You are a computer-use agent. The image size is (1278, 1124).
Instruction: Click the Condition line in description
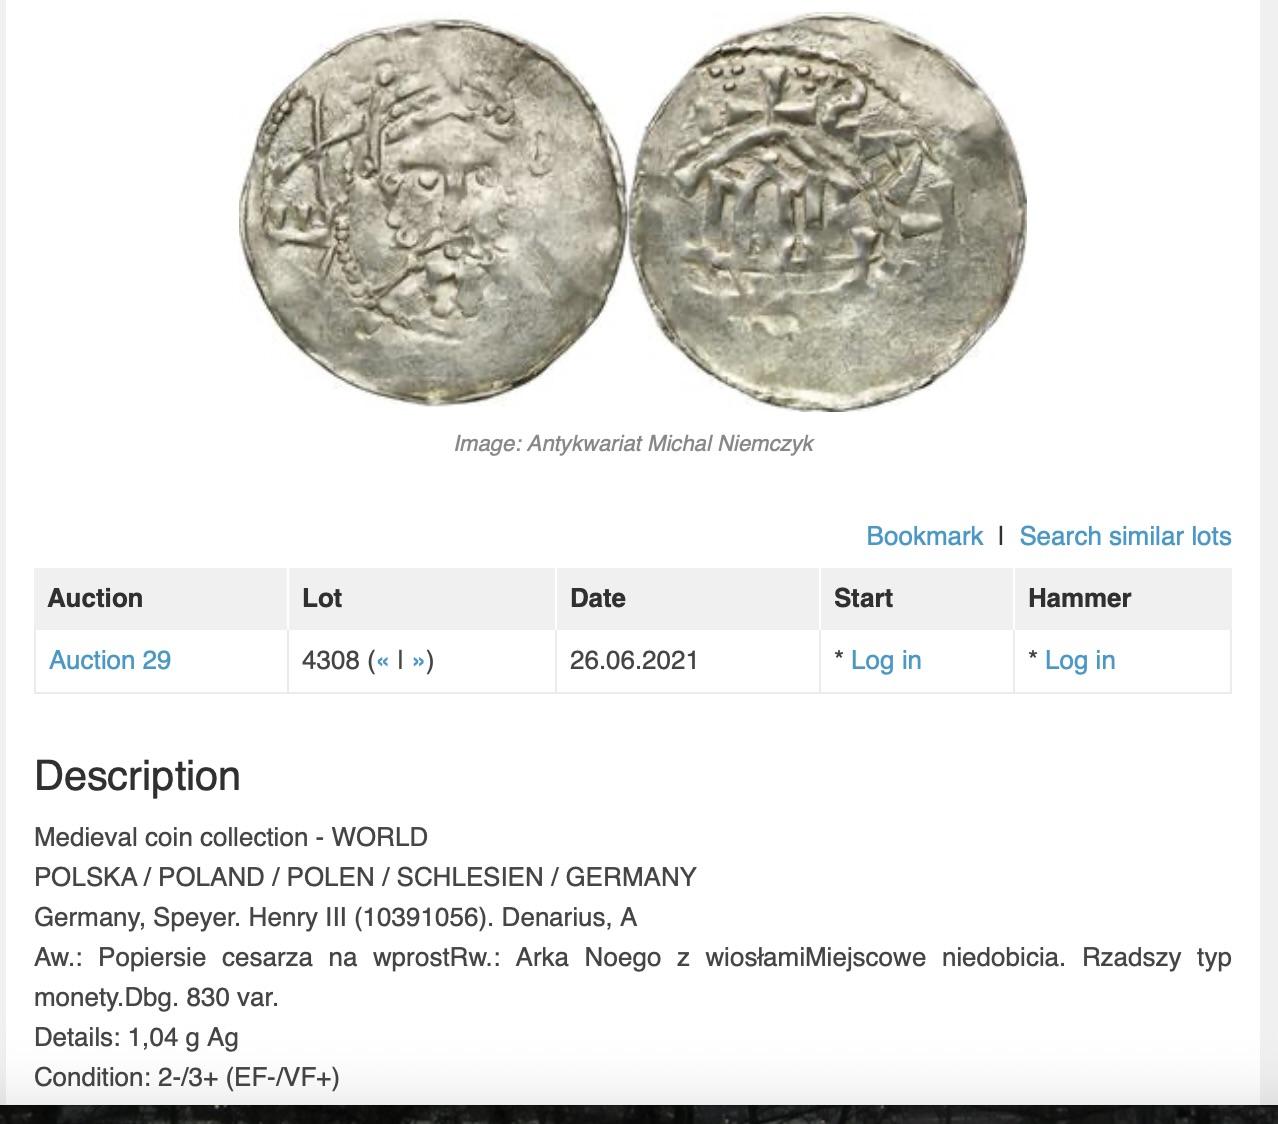187,1077
